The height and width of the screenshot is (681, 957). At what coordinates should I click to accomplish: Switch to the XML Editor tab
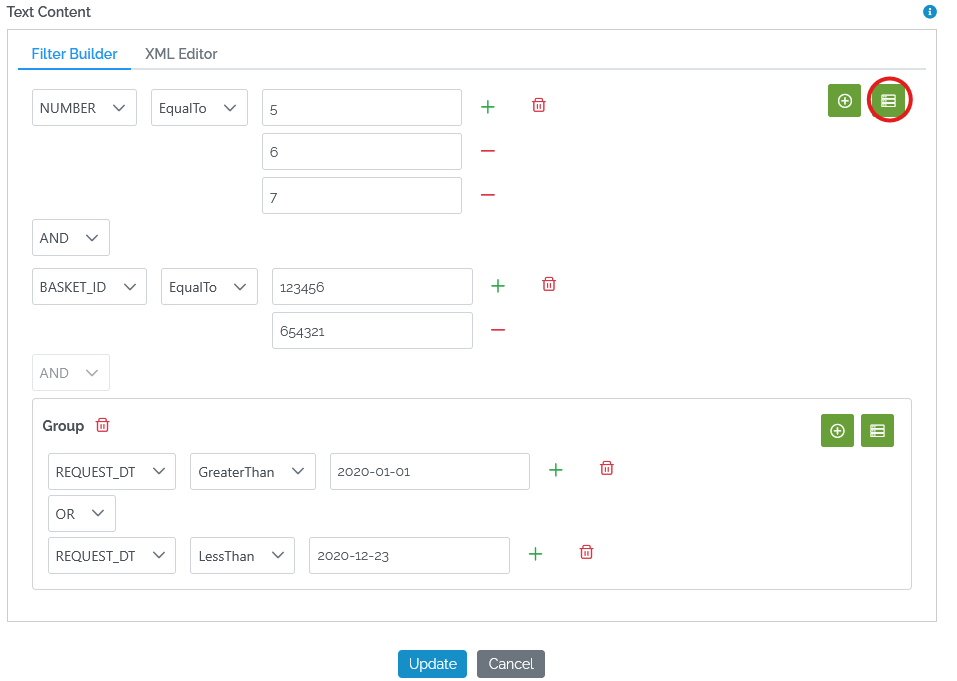[181, 54]
